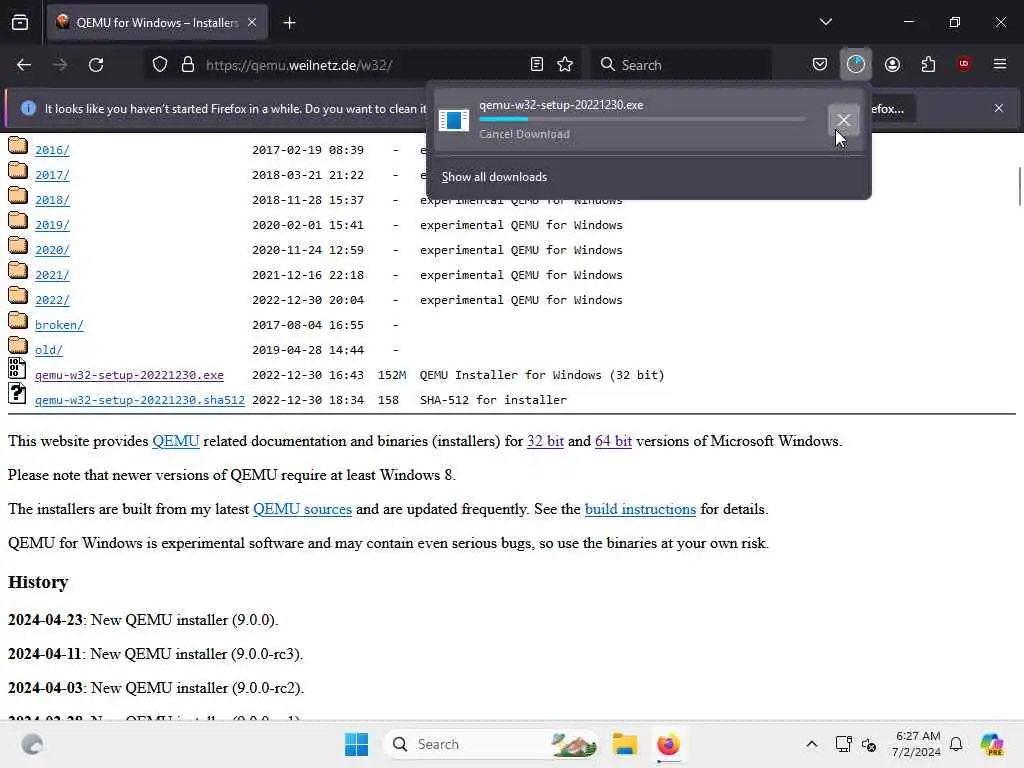Image resolution: width=1024 pixels, height=768 pixels.
Task: Open the QEMU sources link
Action: tap(302, 509)
